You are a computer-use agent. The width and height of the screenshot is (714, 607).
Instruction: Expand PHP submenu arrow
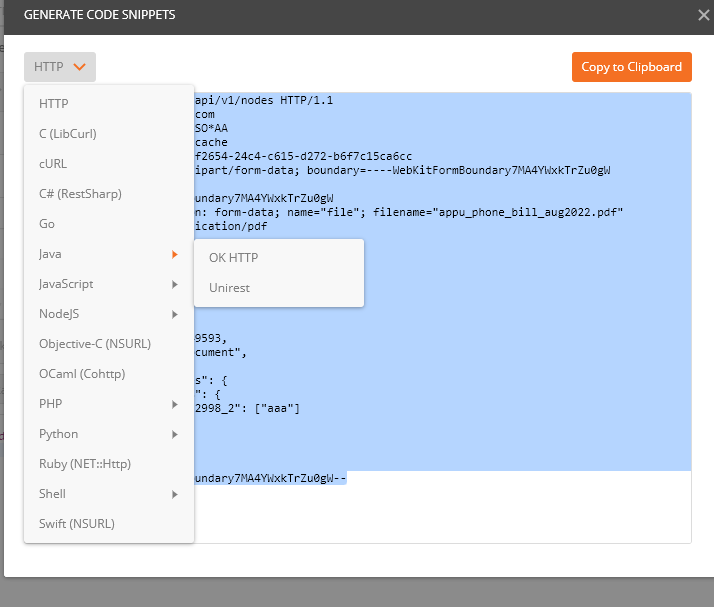point(174,404)
